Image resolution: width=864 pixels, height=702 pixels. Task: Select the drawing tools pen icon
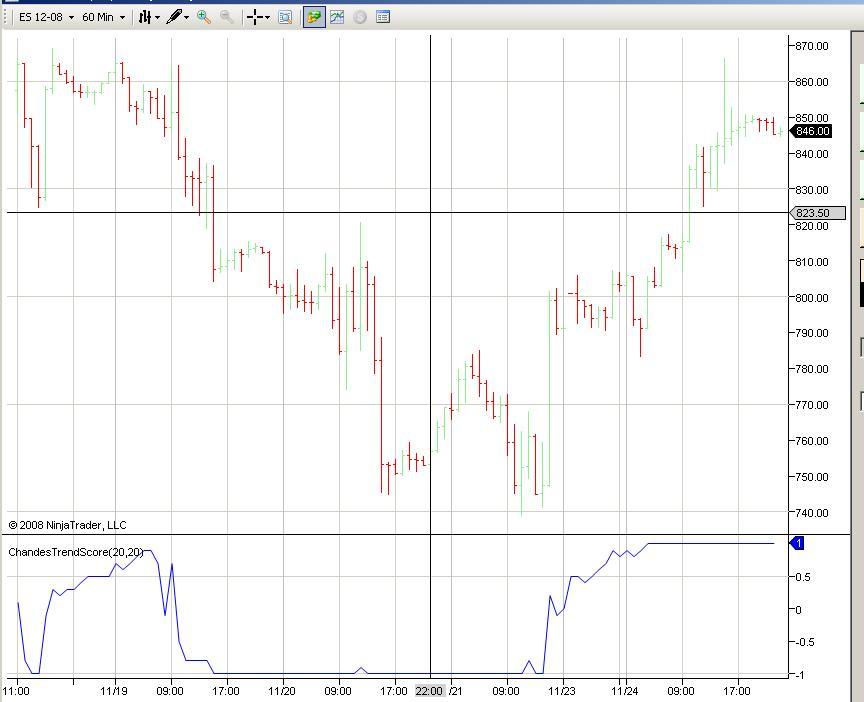tap(174, 17)
